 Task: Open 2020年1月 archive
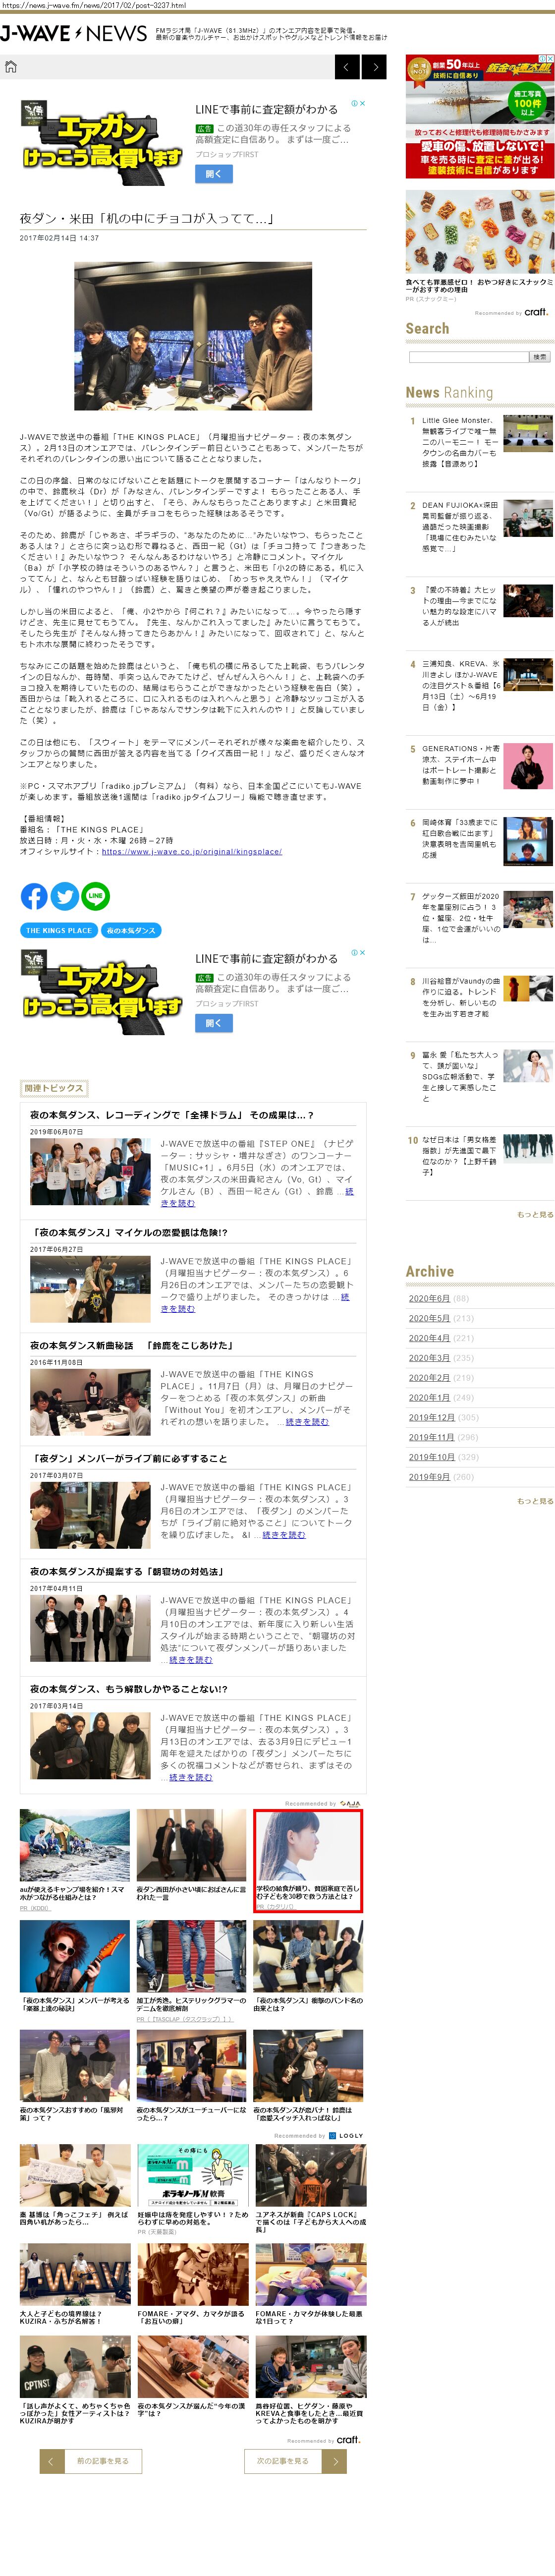[x=429, y=1397]
